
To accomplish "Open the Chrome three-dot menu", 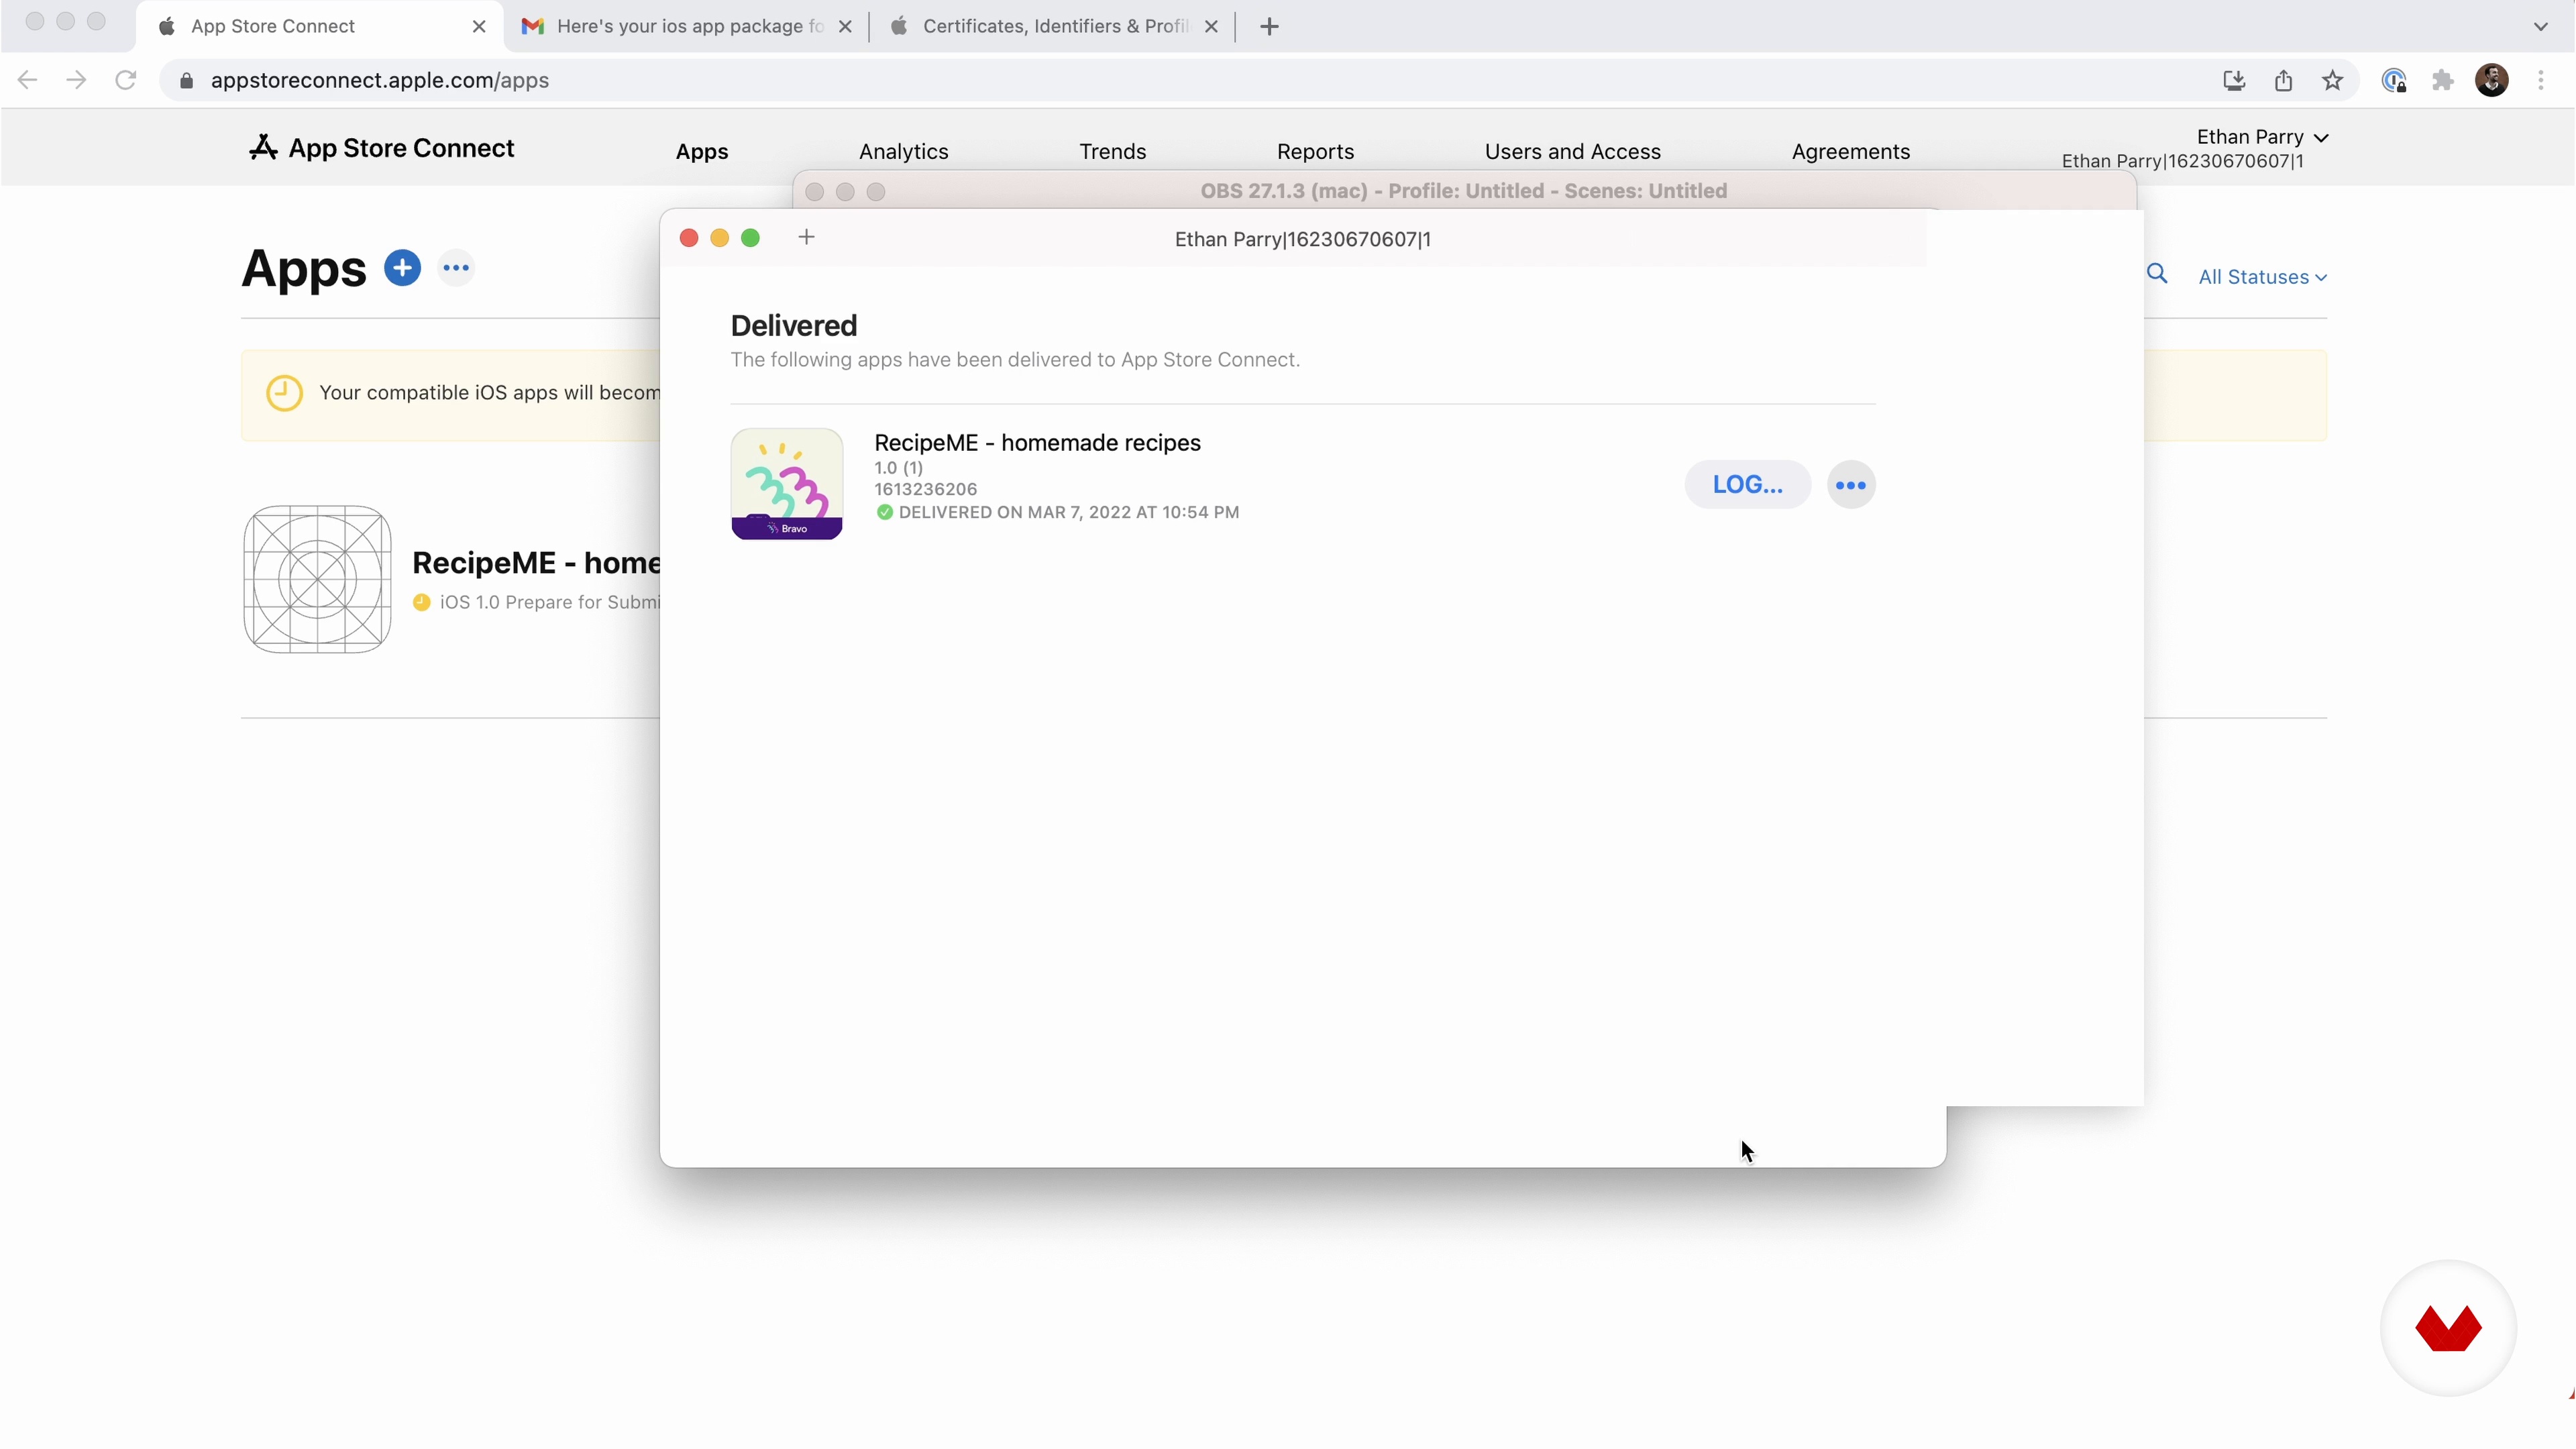I will [x=2540, y=80].
